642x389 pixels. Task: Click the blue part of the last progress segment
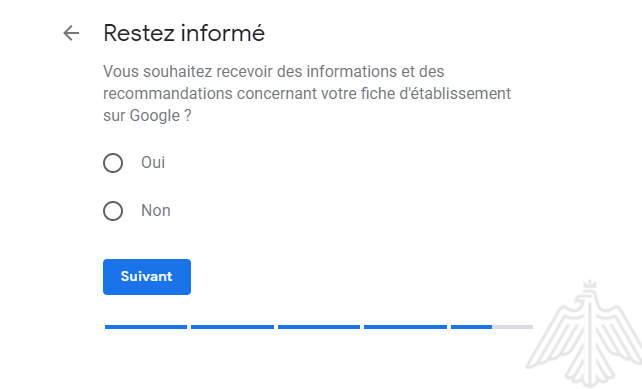pos(471,327)
